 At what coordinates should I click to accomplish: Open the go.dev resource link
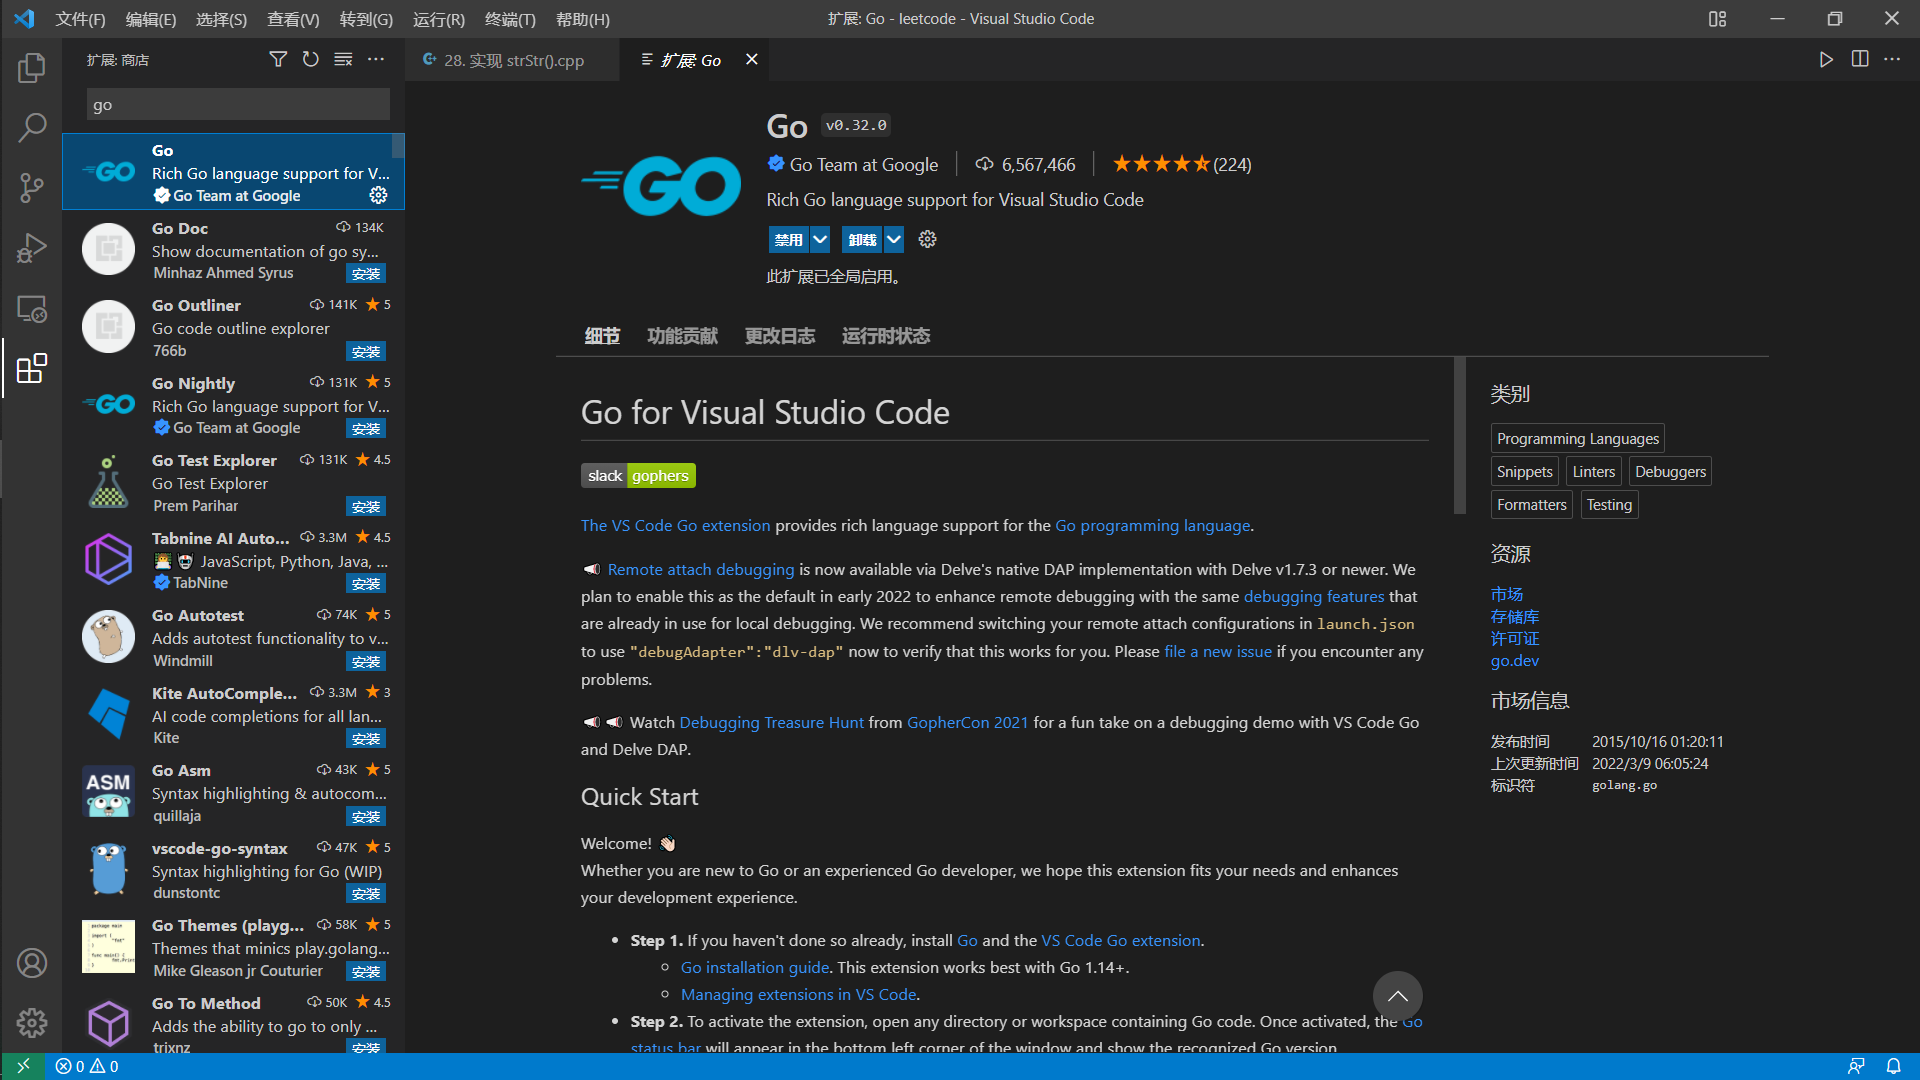click(x=1515, y=661)
